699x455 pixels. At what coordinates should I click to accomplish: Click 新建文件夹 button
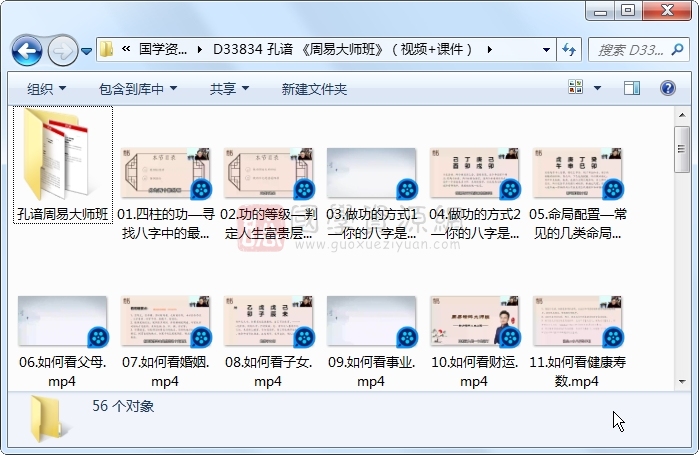(314, 89)
